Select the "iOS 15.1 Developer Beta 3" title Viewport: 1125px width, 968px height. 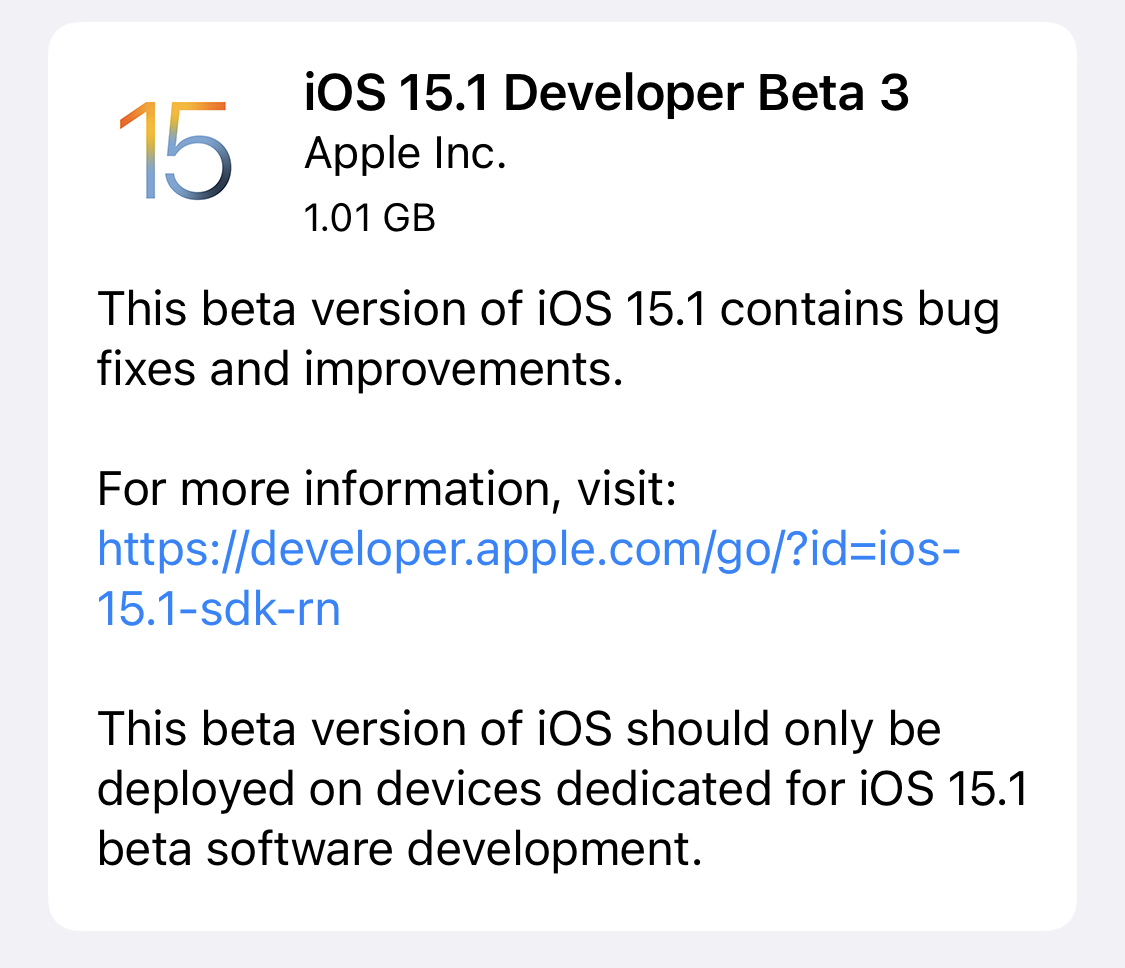tap(607, 95)
